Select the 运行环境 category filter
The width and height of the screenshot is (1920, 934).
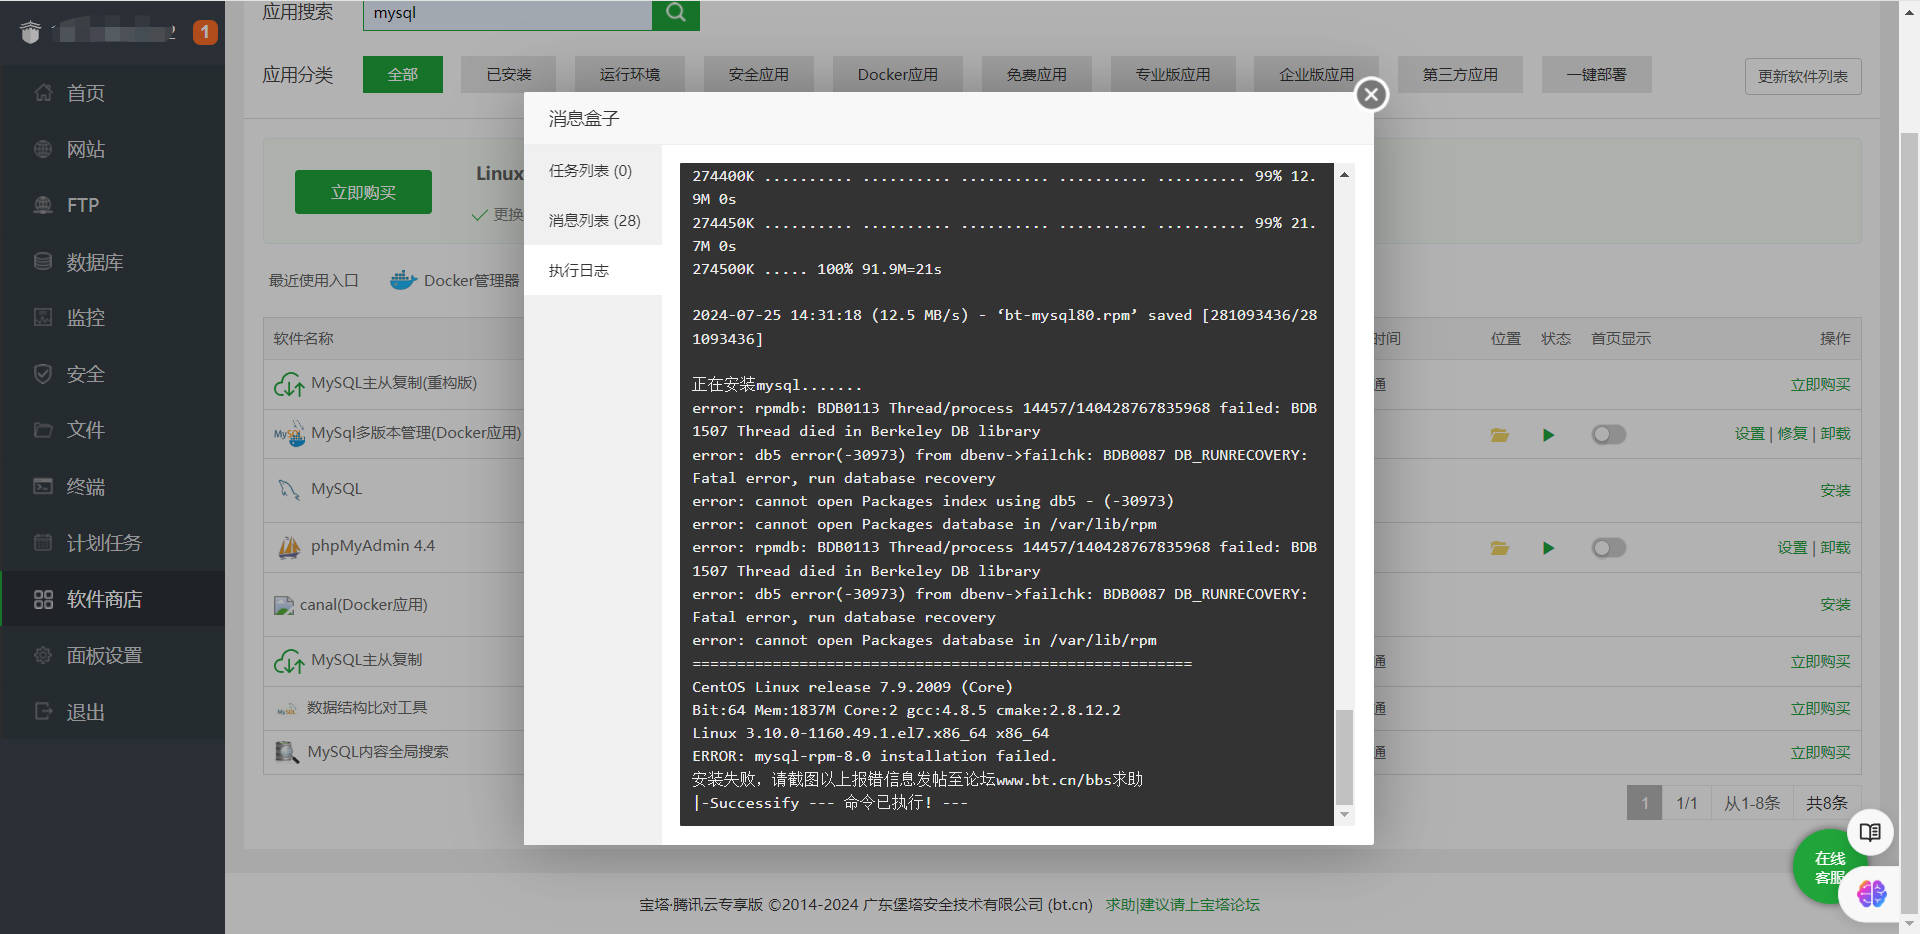pos(630,75)
